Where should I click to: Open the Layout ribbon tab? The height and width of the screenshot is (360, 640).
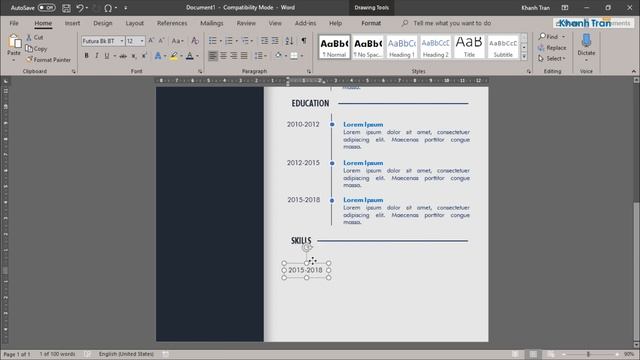point(134,23)
